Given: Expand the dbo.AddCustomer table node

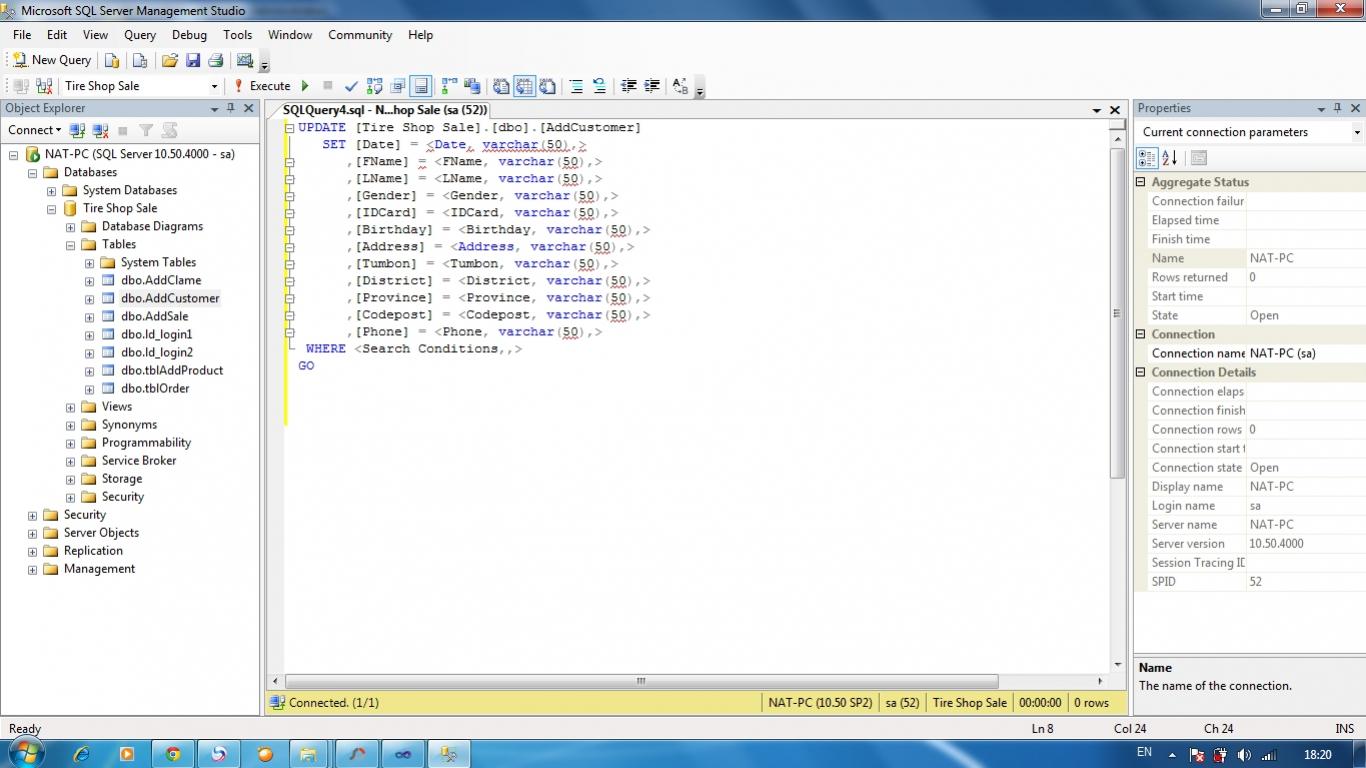Looking at the screenshot, I should pos(89,299).
